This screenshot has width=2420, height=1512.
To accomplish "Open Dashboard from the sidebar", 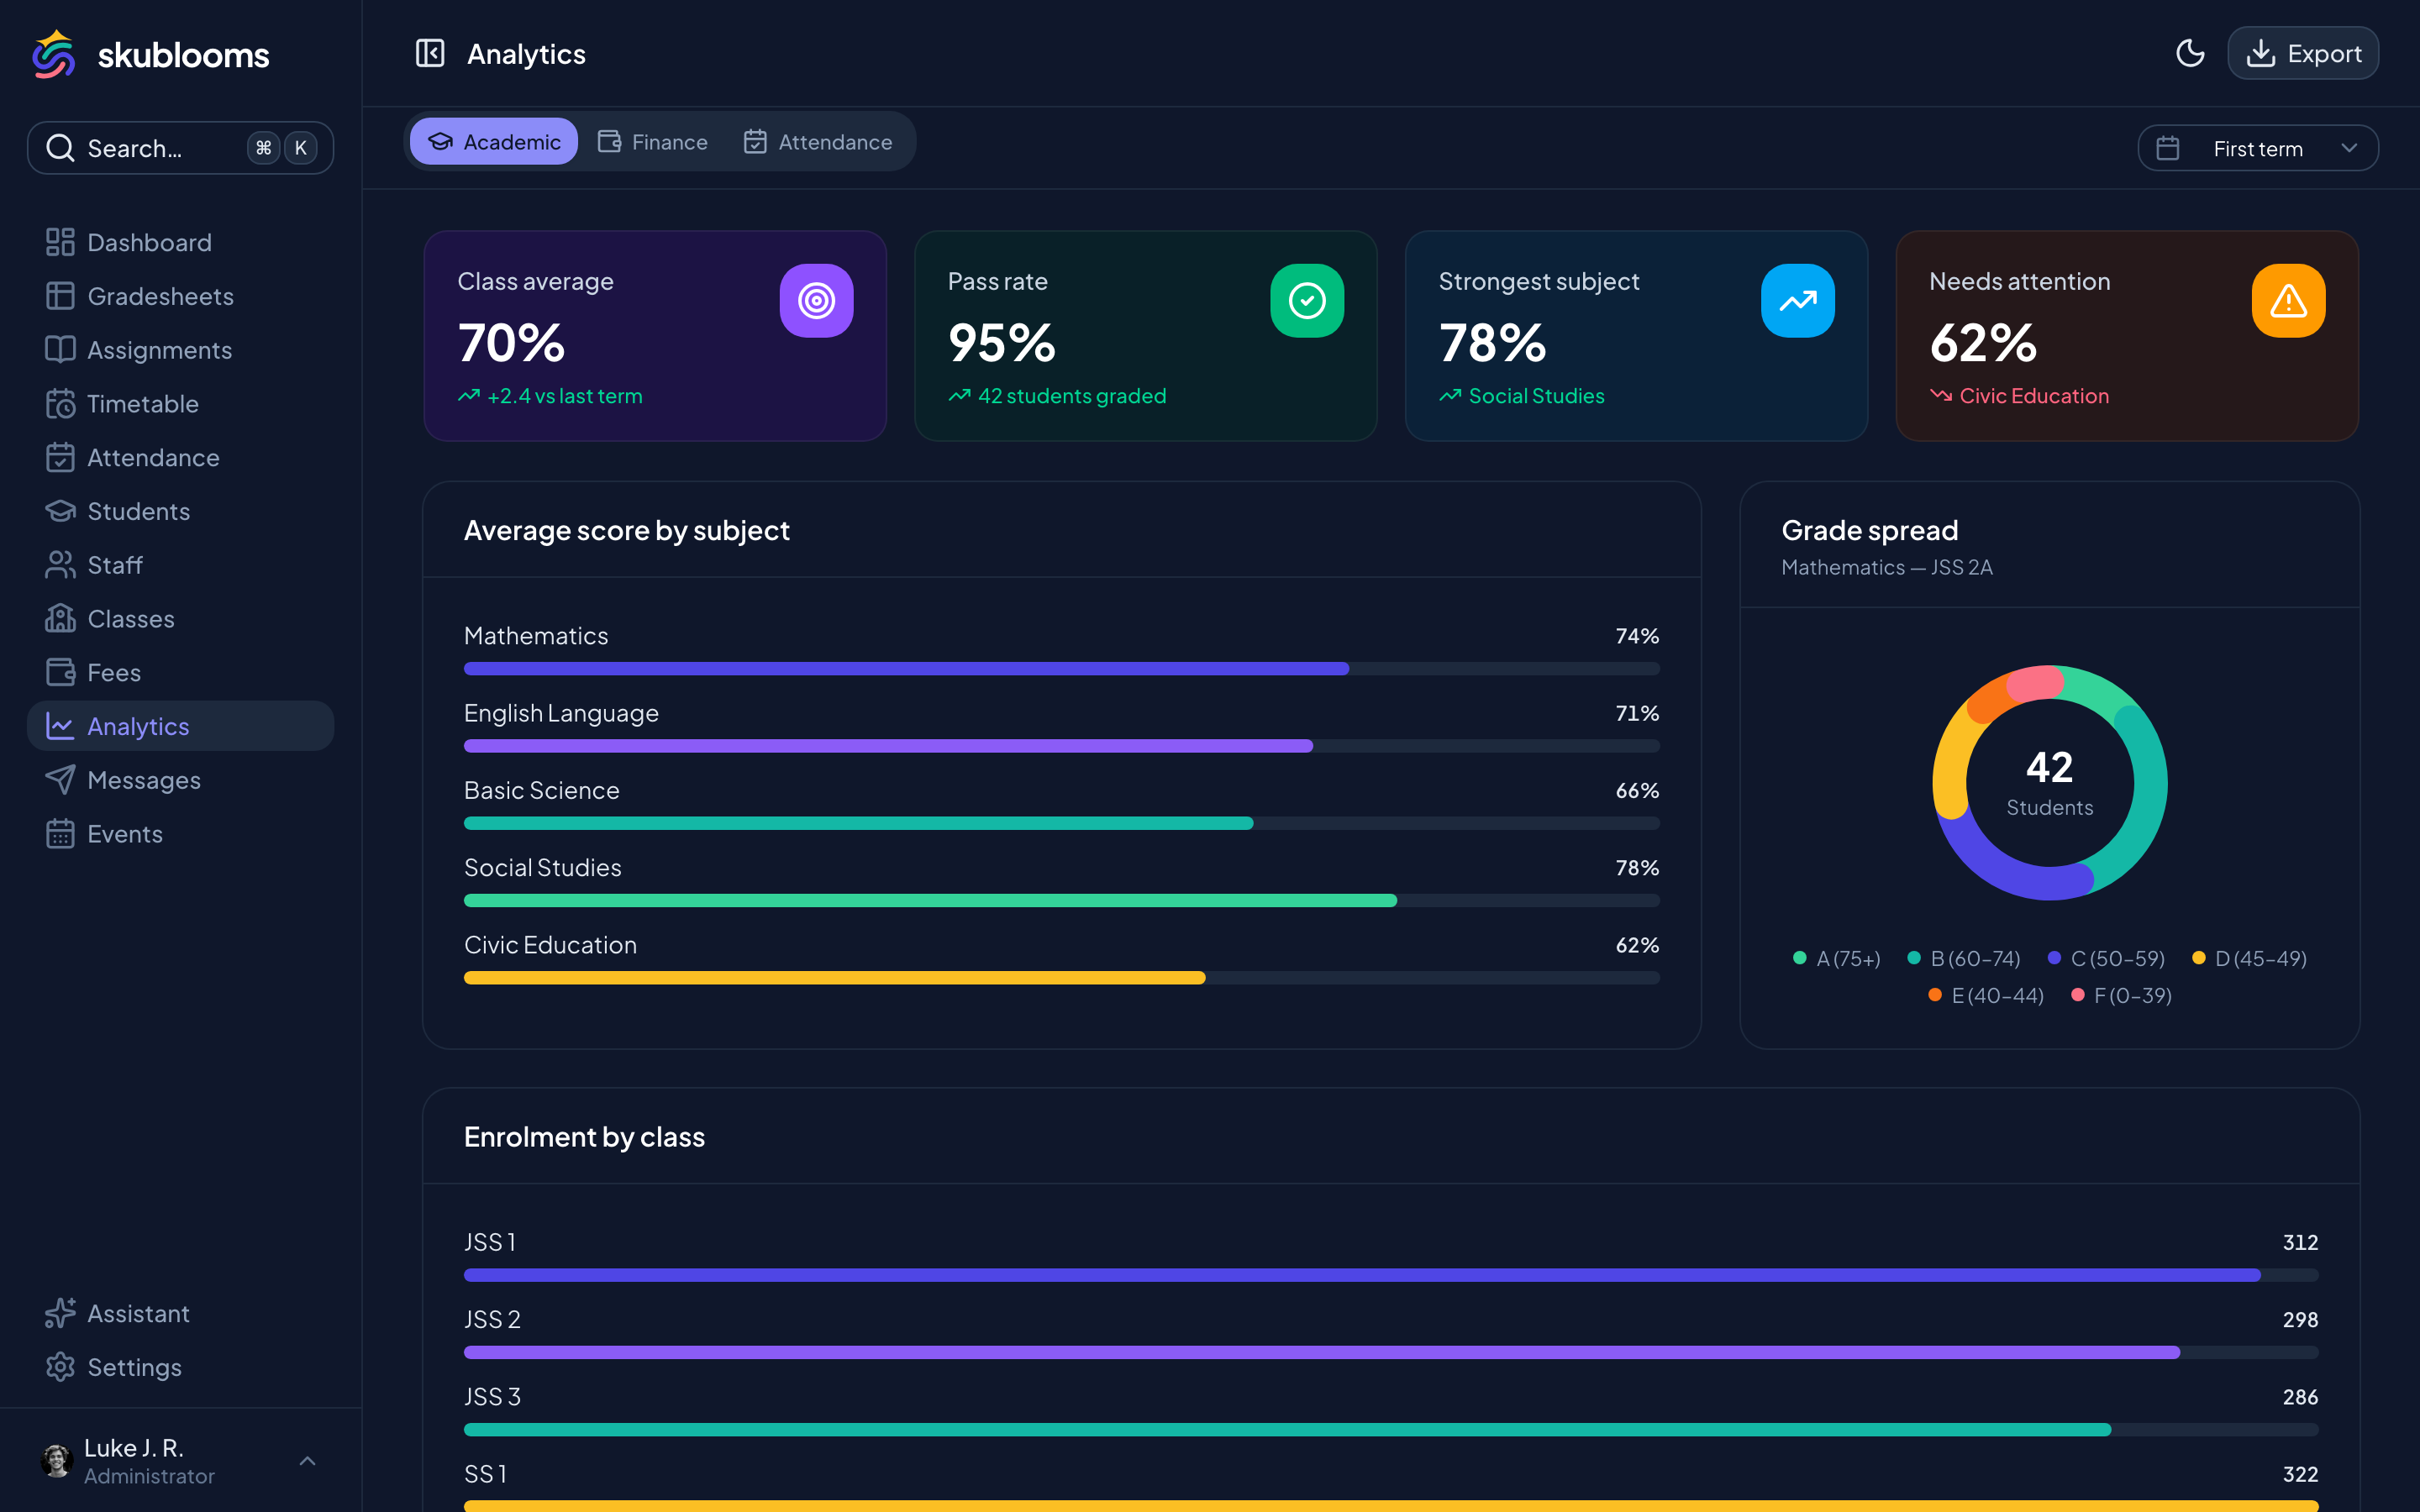I will click(180, 242).
